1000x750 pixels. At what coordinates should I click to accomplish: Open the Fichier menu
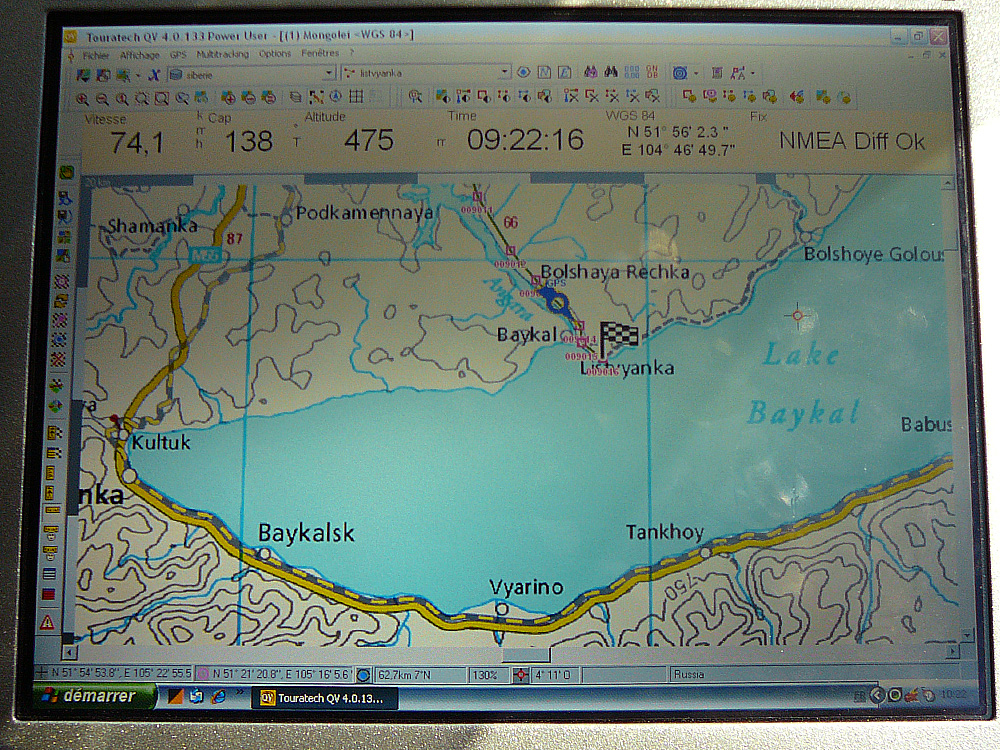96,55
